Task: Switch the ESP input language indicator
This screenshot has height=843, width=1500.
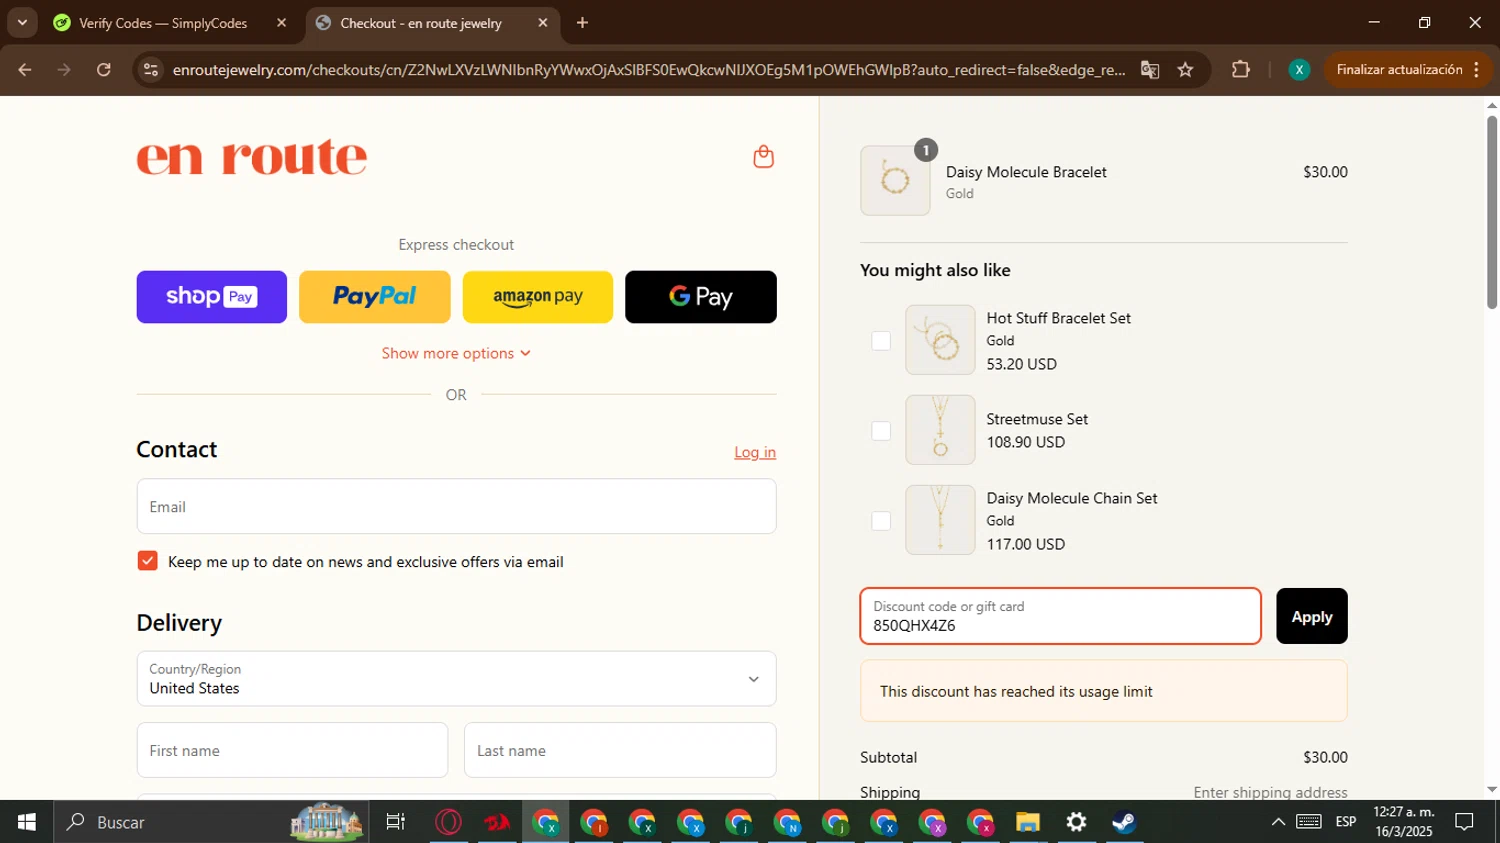Action: point(1346,822)
